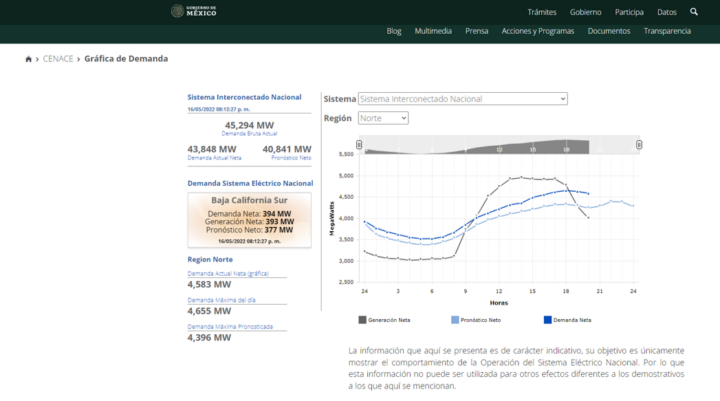Viewport: 720px width, 401px height.
Task: Click the search magnifier icon
Action: [694, 12]
